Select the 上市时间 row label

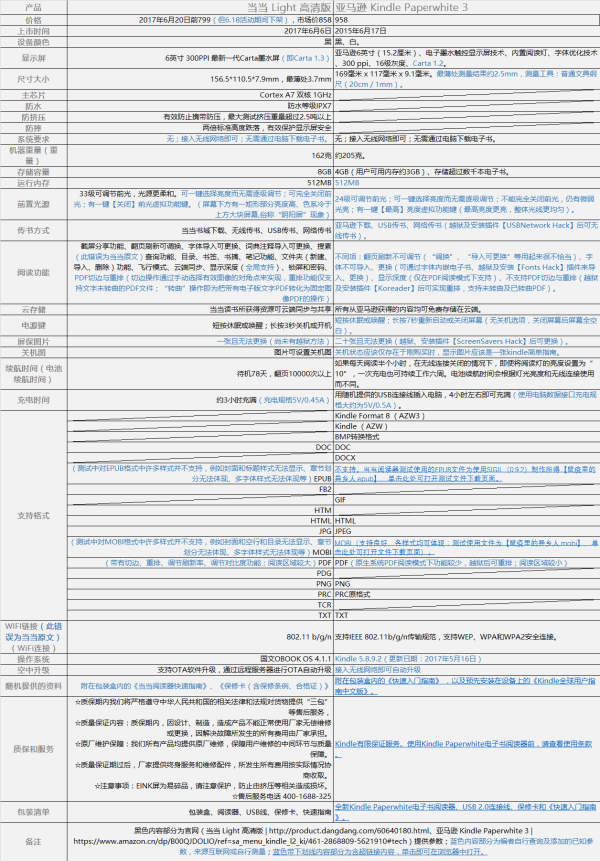pos(33,31)
